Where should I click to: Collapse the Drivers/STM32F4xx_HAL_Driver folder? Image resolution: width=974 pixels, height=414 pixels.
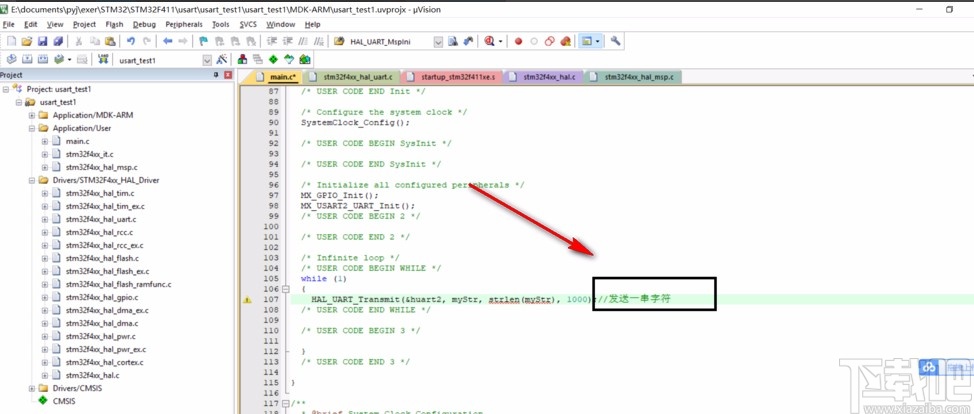32,180
